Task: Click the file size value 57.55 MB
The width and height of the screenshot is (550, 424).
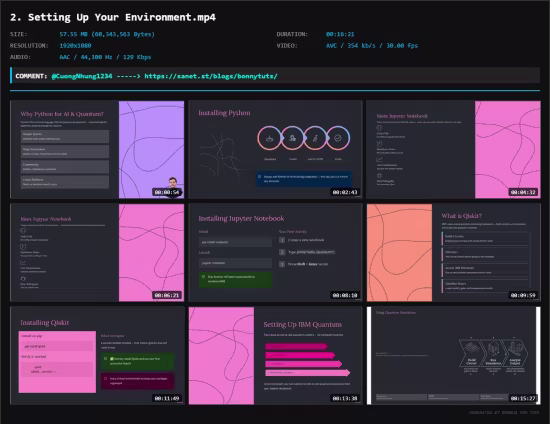Action: pyautogui.click(x=107, y=34)
